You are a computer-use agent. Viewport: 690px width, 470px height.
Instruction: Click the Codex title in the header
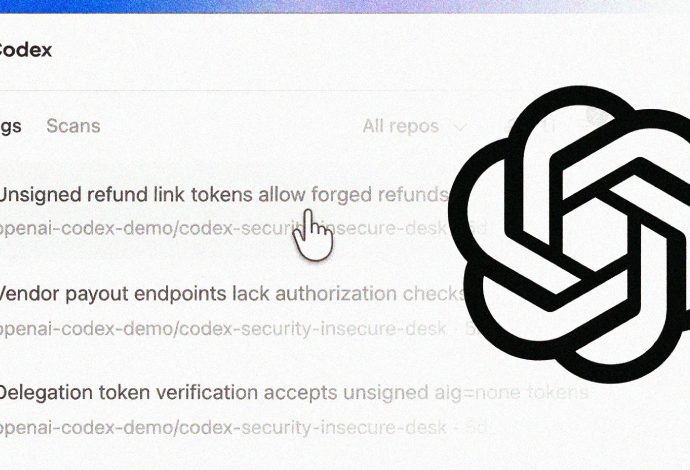[x=25, y=50]
